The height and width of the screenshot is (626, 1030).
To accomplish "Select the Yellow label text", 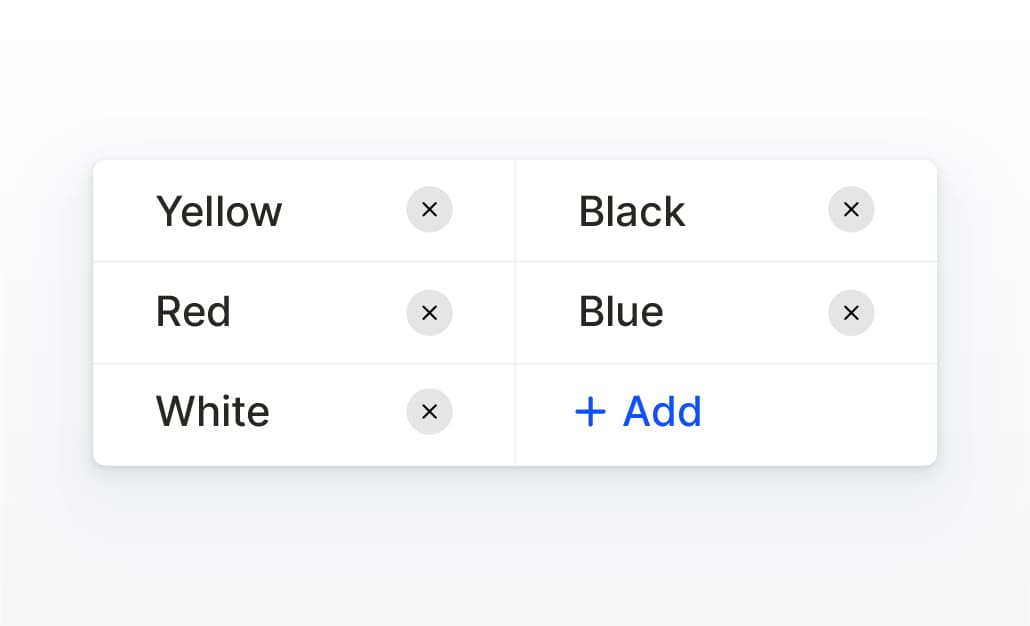I will (219, 212).
